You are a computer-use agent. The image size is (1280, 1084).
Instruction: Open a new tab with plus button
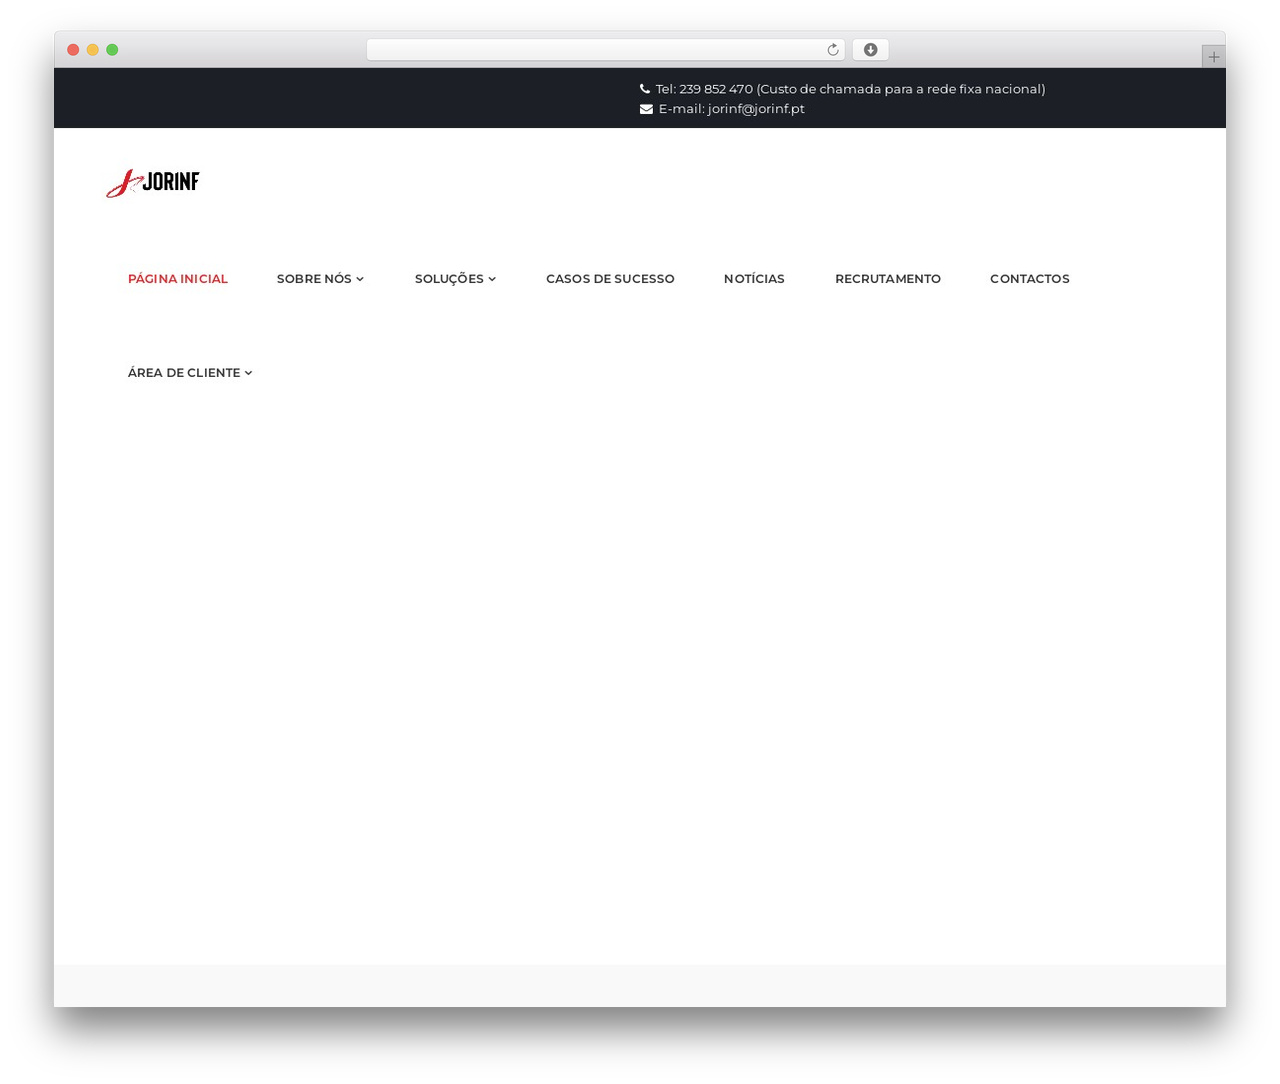1214,57
